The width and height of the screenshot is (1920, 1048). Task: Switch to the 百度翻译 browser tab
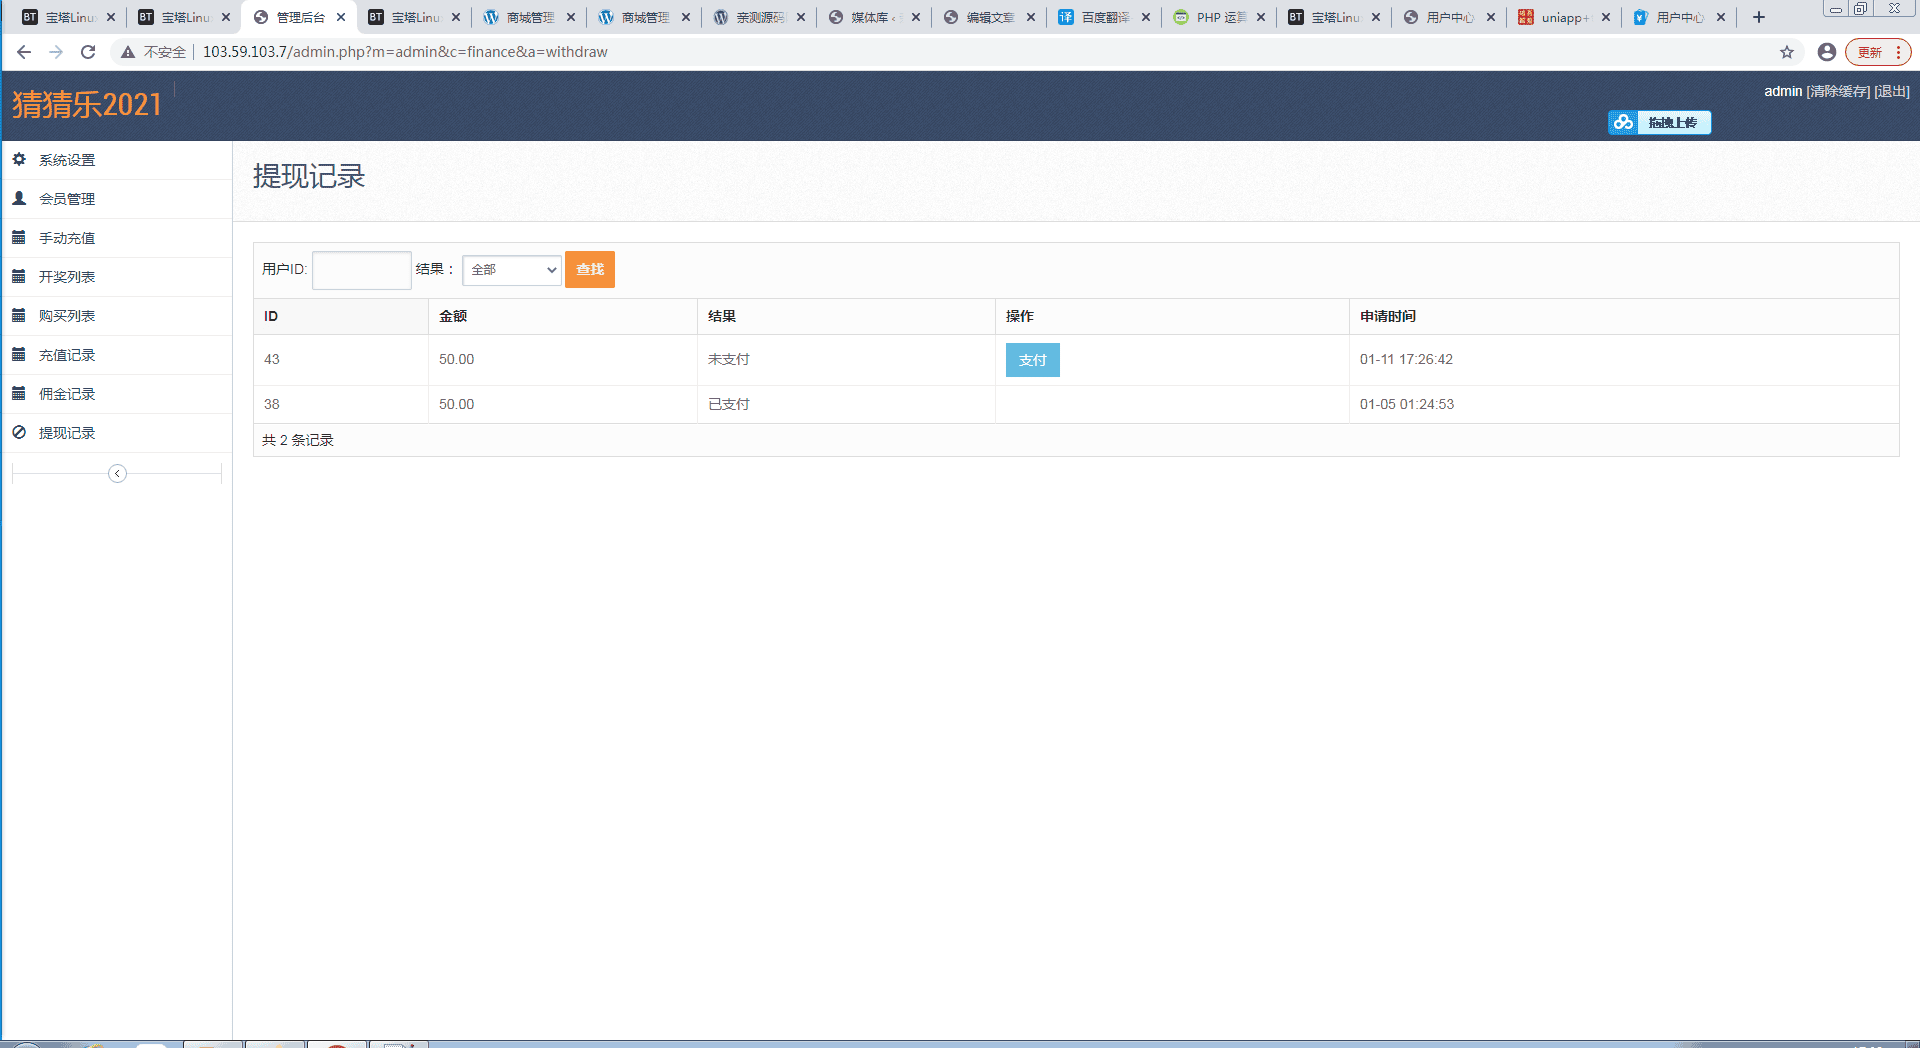pos(1104,17)
